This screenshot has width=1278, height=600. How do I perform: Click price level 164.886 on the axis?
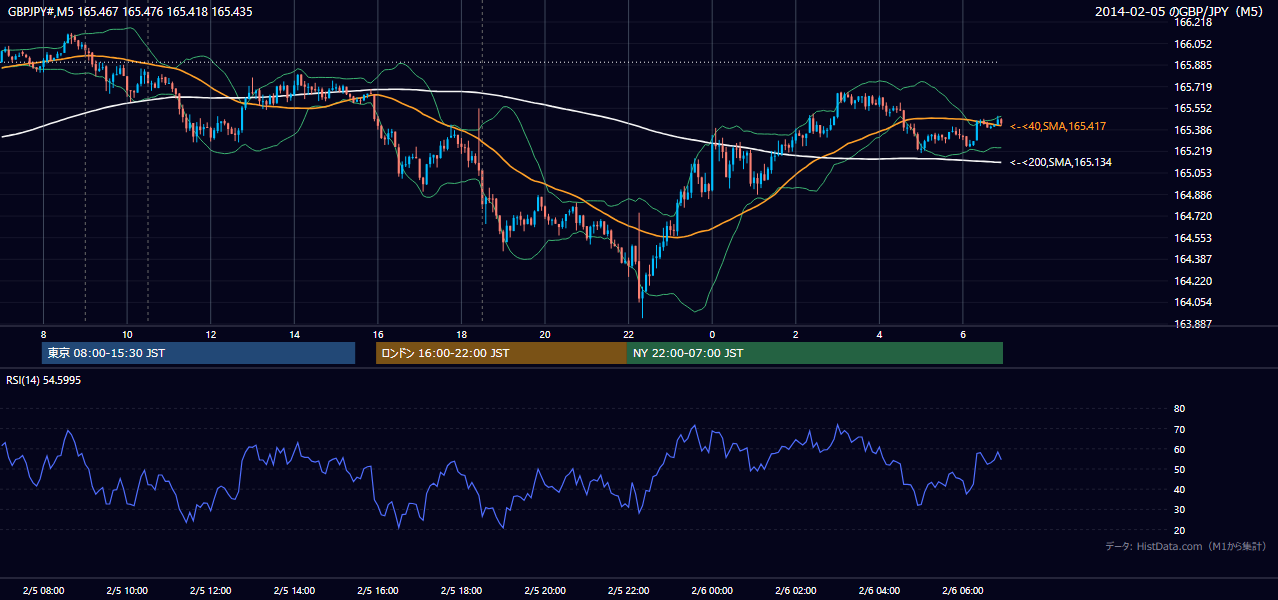coord(1193,195)
